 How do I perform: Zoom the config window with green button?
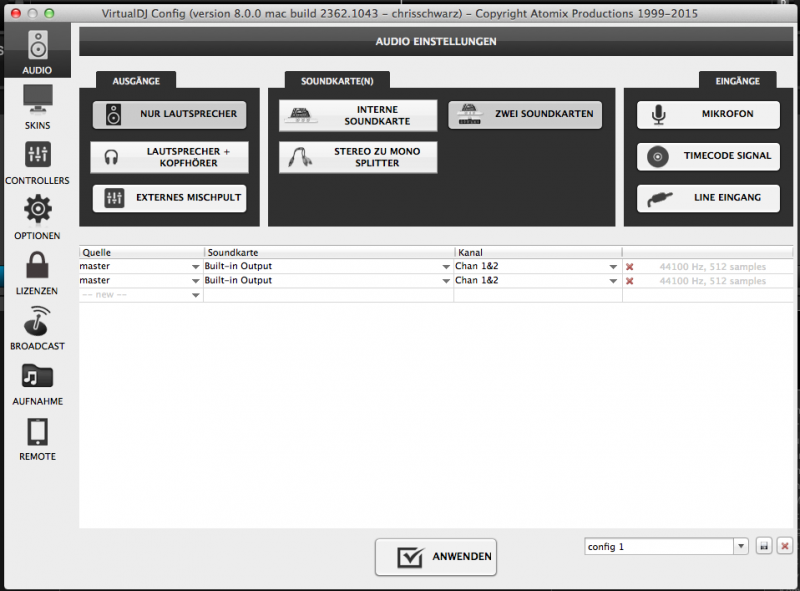tap(49, 13)
